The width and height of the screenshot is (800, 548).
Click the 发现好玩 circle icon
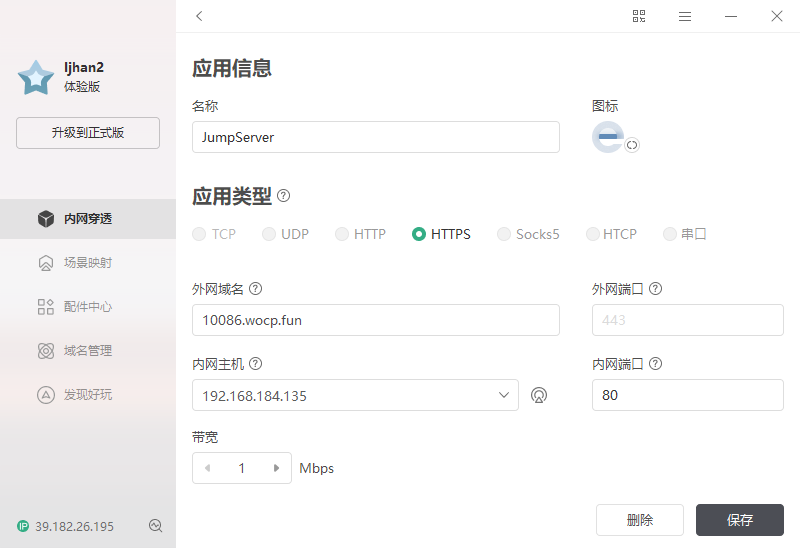(46, 394)
